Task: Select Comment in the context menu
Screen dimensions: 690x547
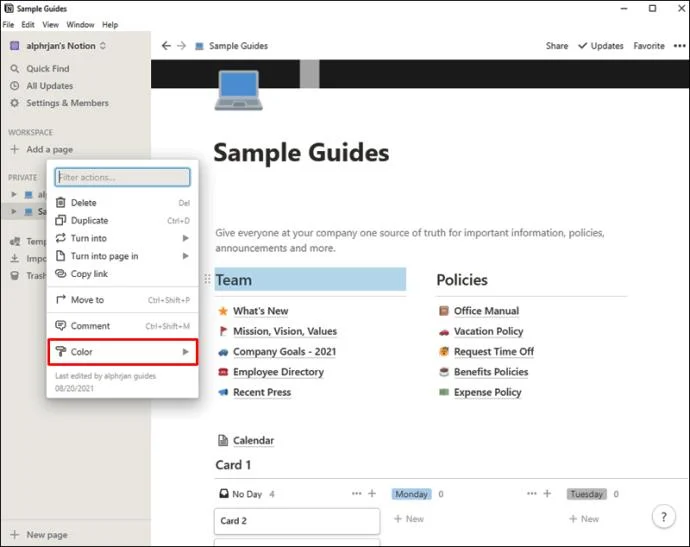Action: click(123, 326)
